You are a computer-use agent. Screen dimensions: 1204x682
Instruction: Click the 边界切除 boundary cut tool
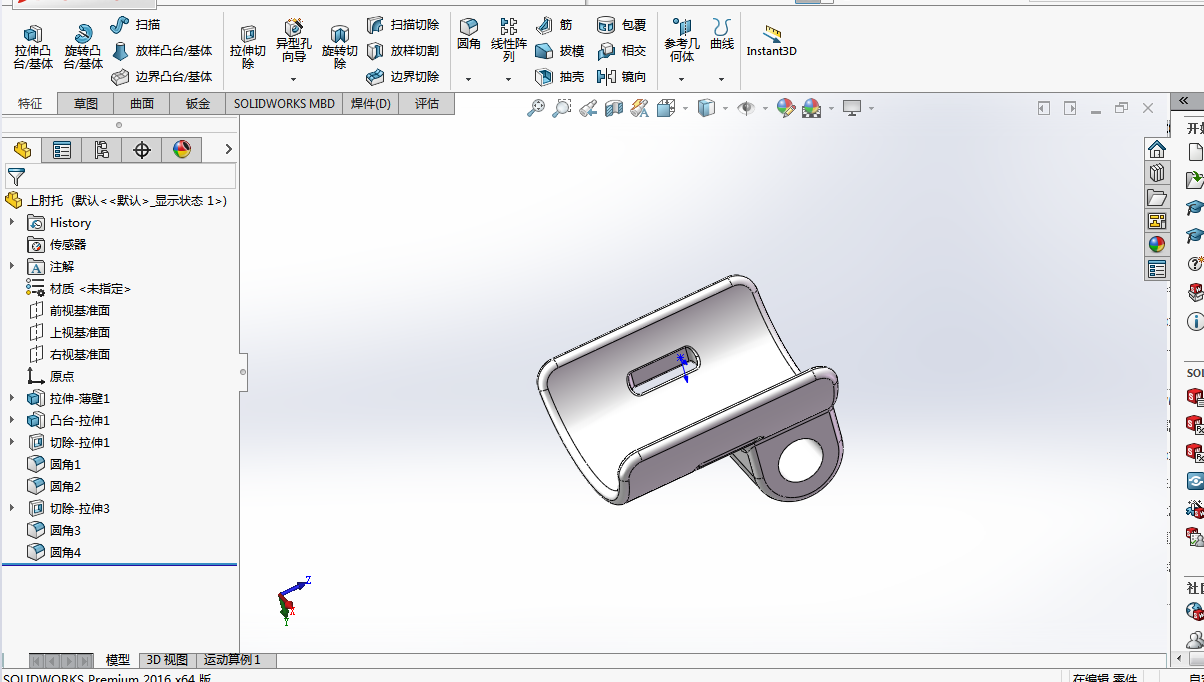(x=403, y=76)
